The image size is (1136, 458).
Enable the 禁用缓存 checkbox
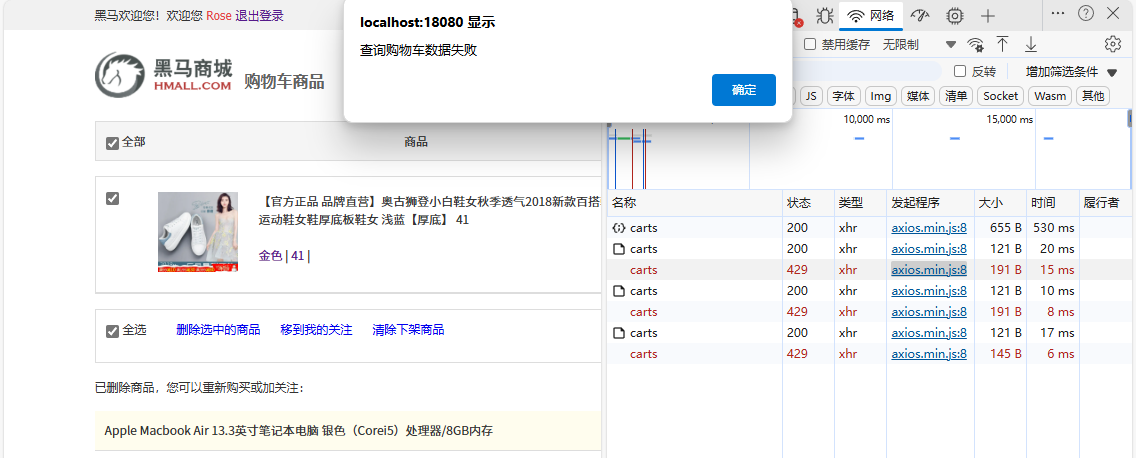[x=810, y=44]
